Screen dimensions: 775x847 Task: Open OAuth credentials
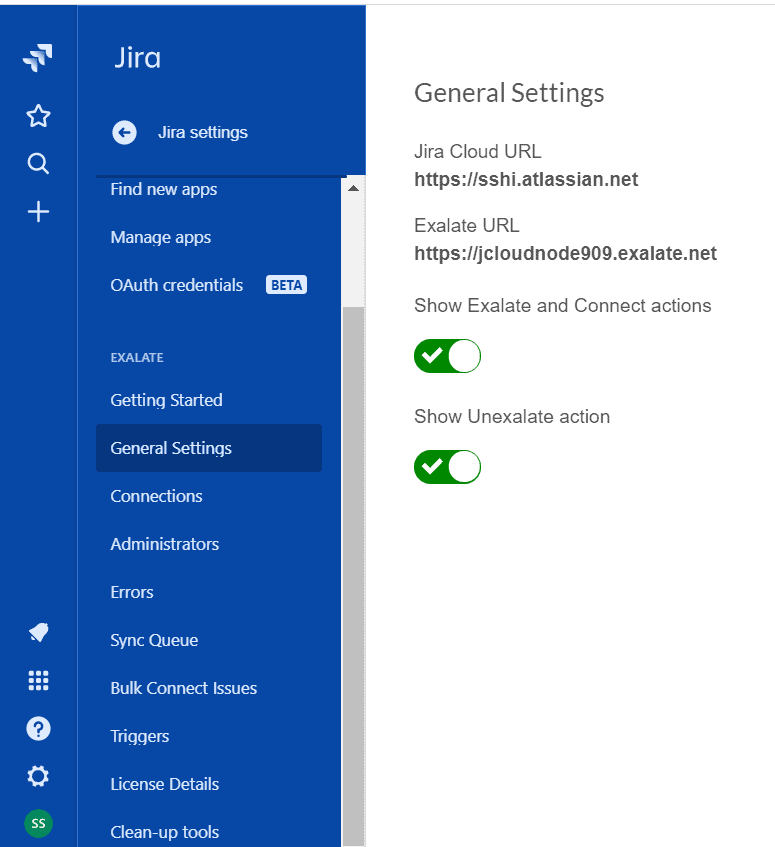tap(177, 285)
